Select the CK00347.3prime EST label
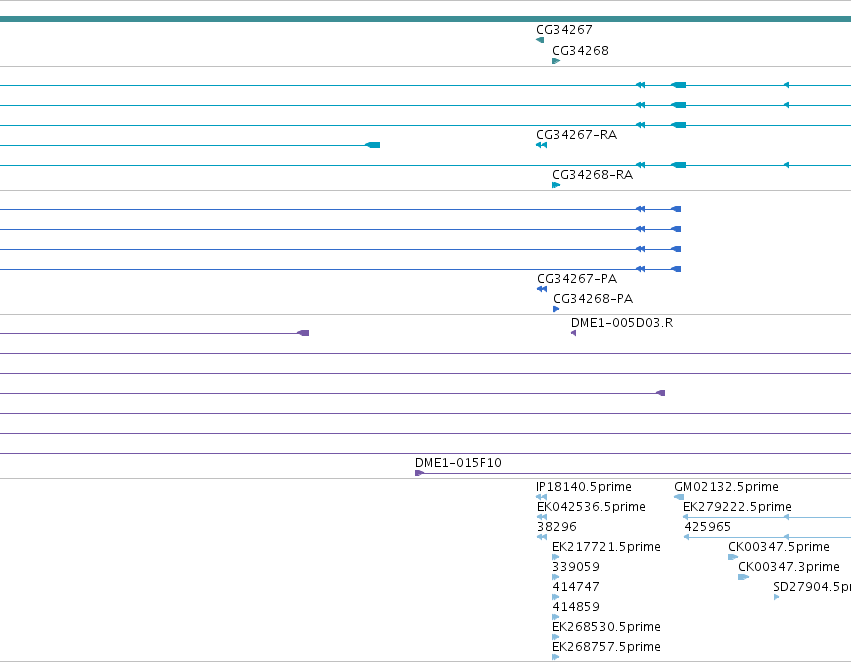Screen dimensions: 851x662 pyautogui.click(x=789, y=567)
